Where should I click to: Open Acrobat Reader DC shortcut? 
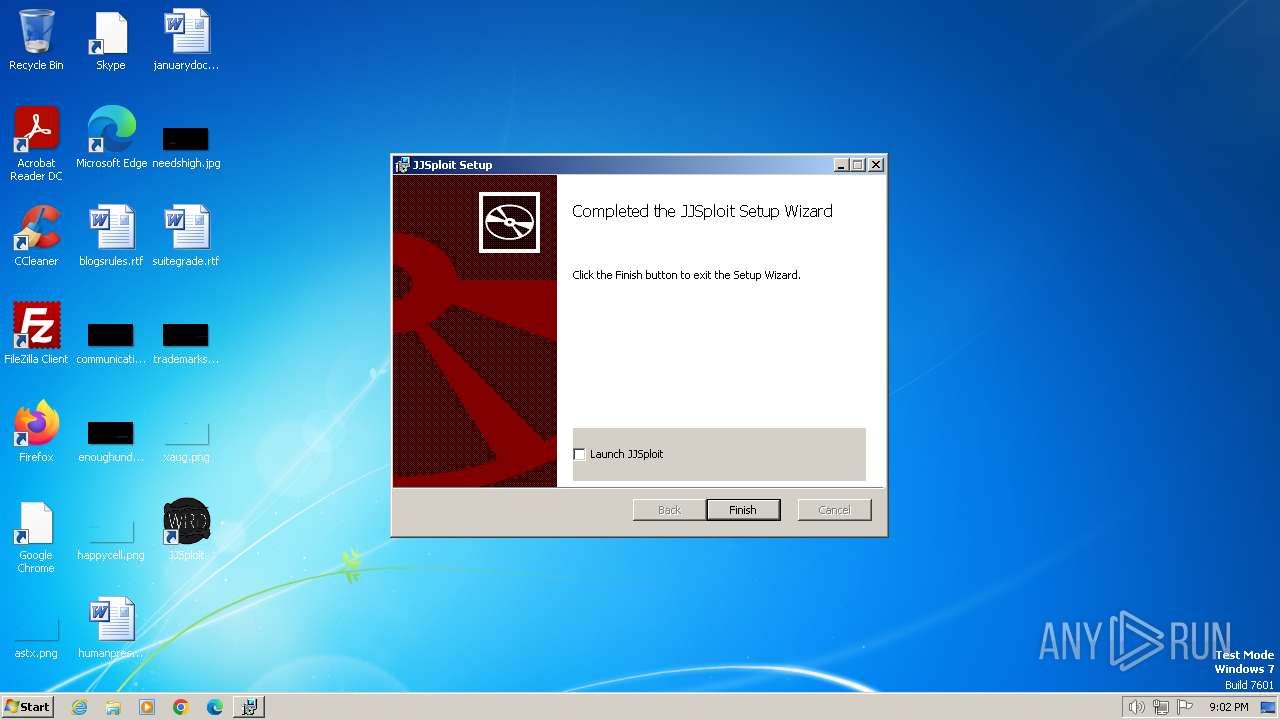click(36, 144)
